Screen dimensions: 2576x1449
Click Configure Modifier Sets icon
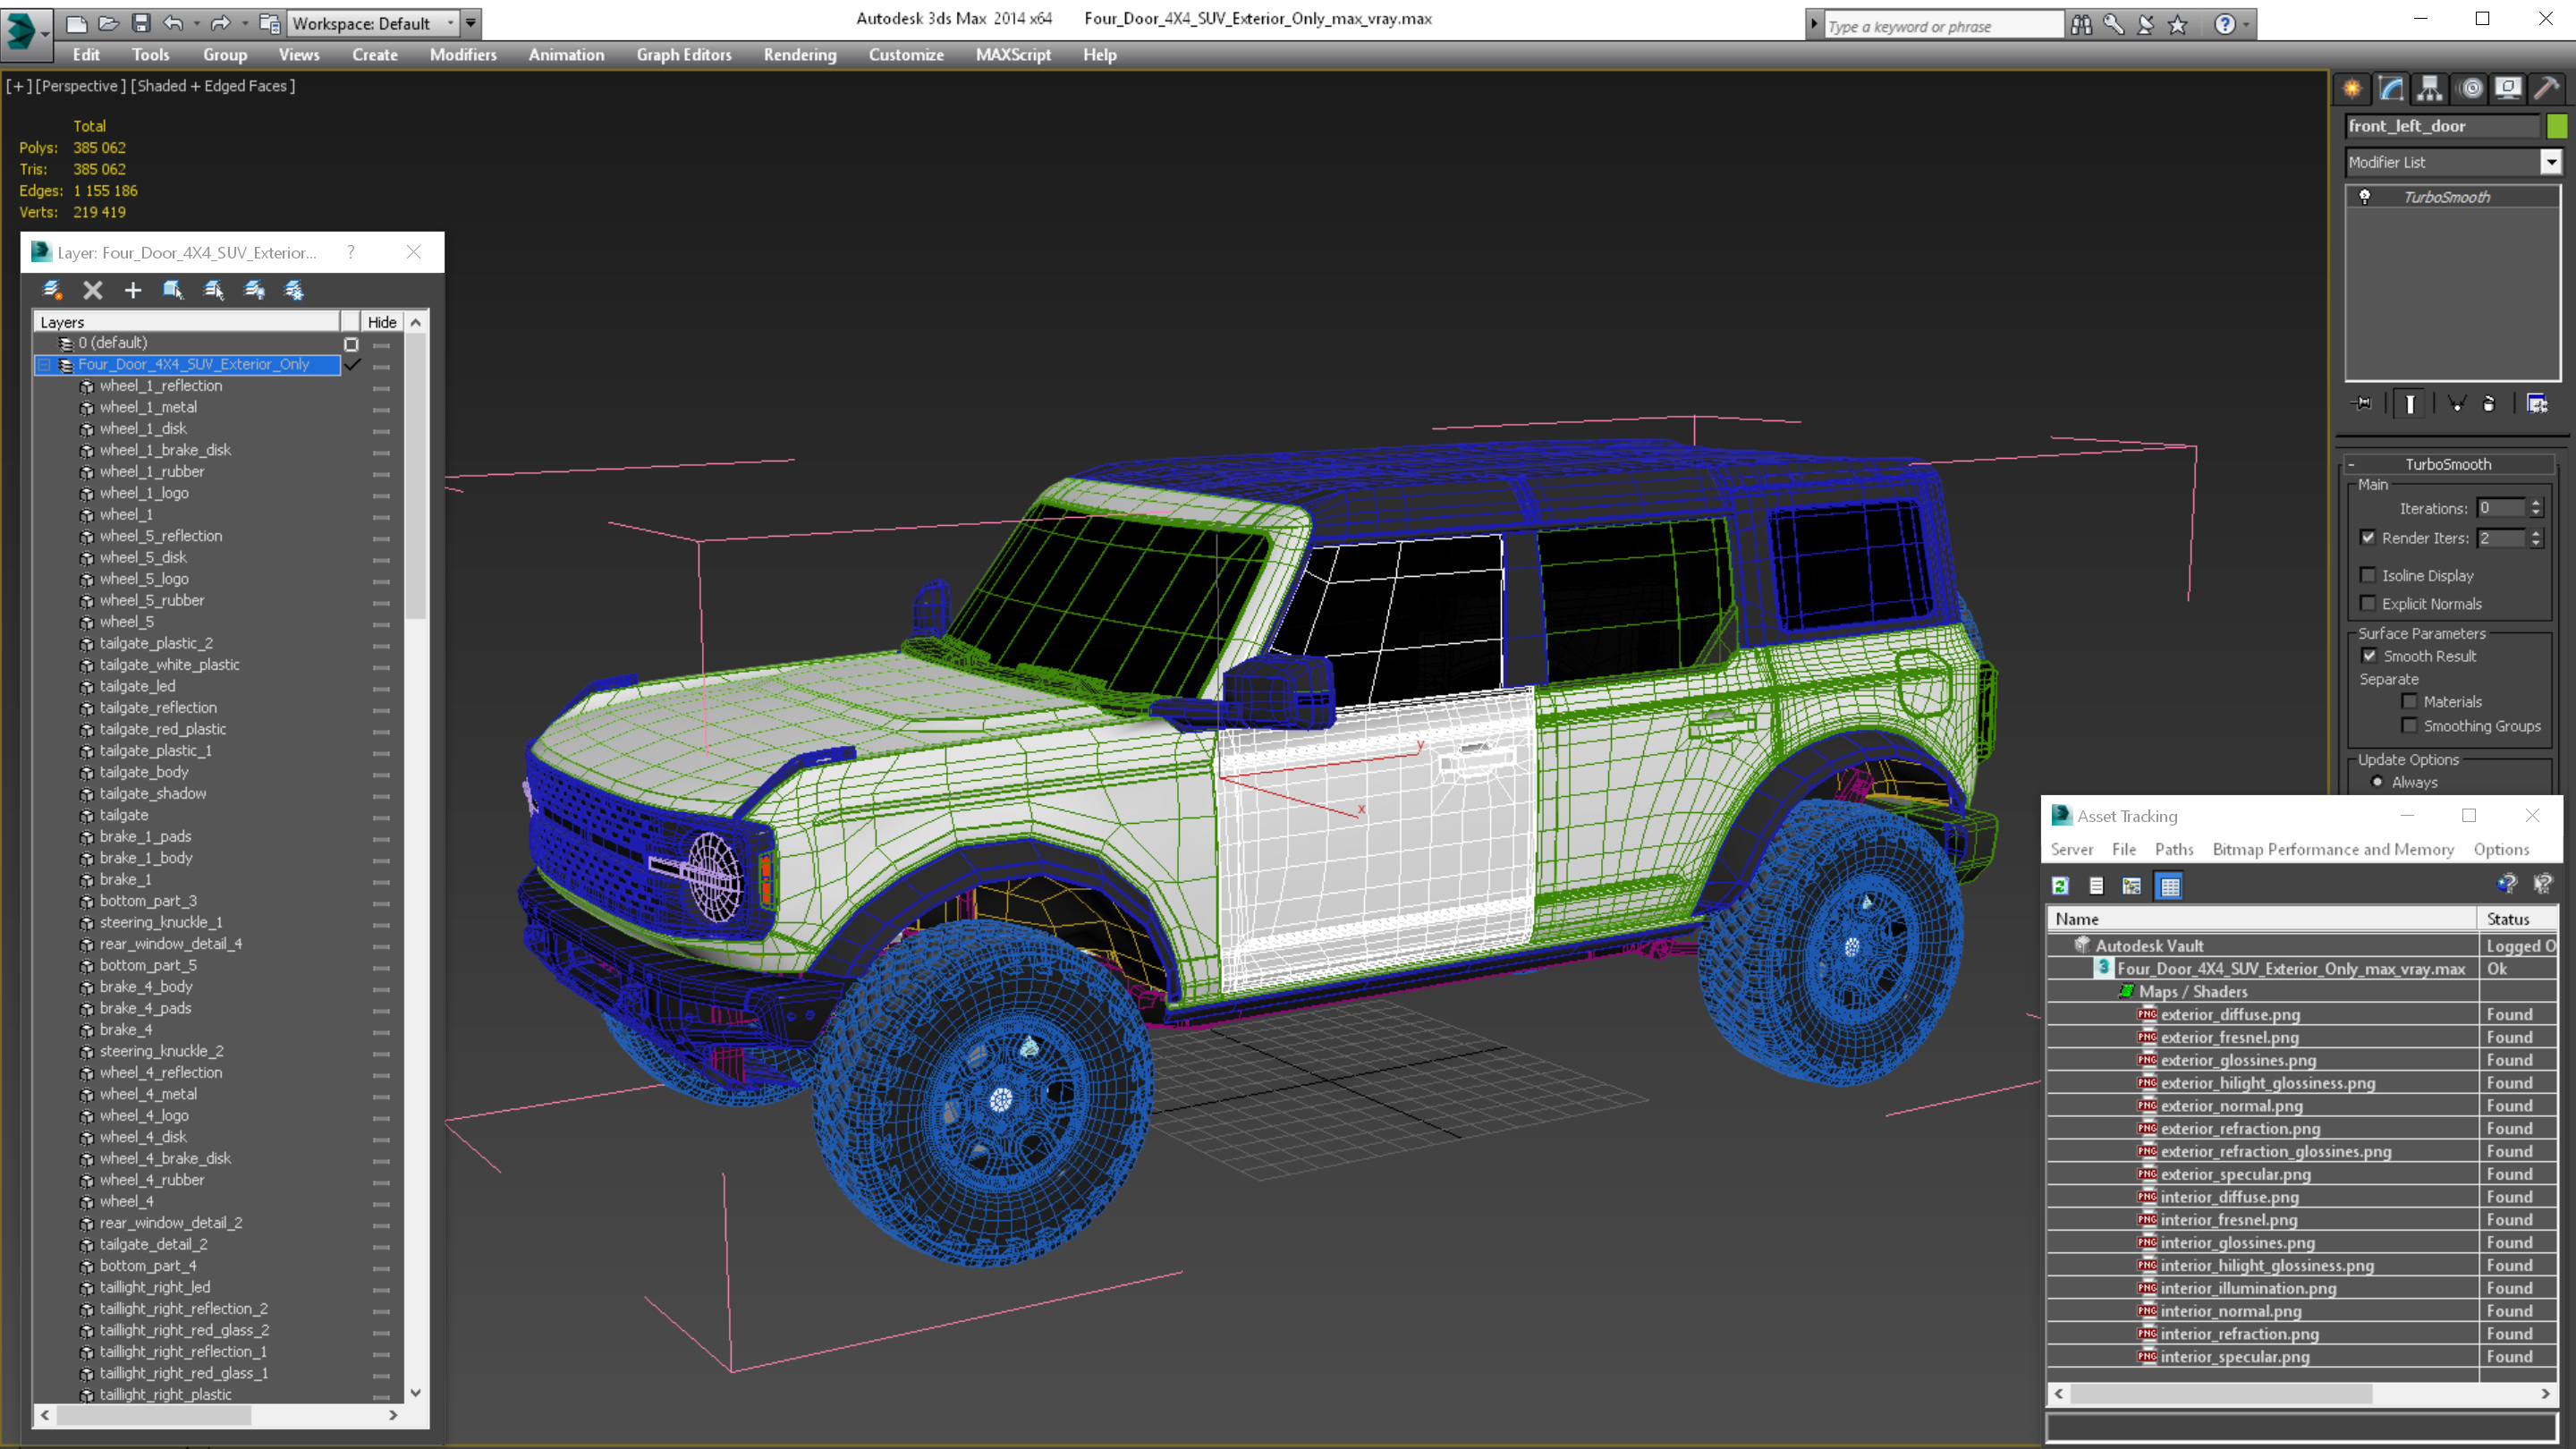tap(2537, 404)
